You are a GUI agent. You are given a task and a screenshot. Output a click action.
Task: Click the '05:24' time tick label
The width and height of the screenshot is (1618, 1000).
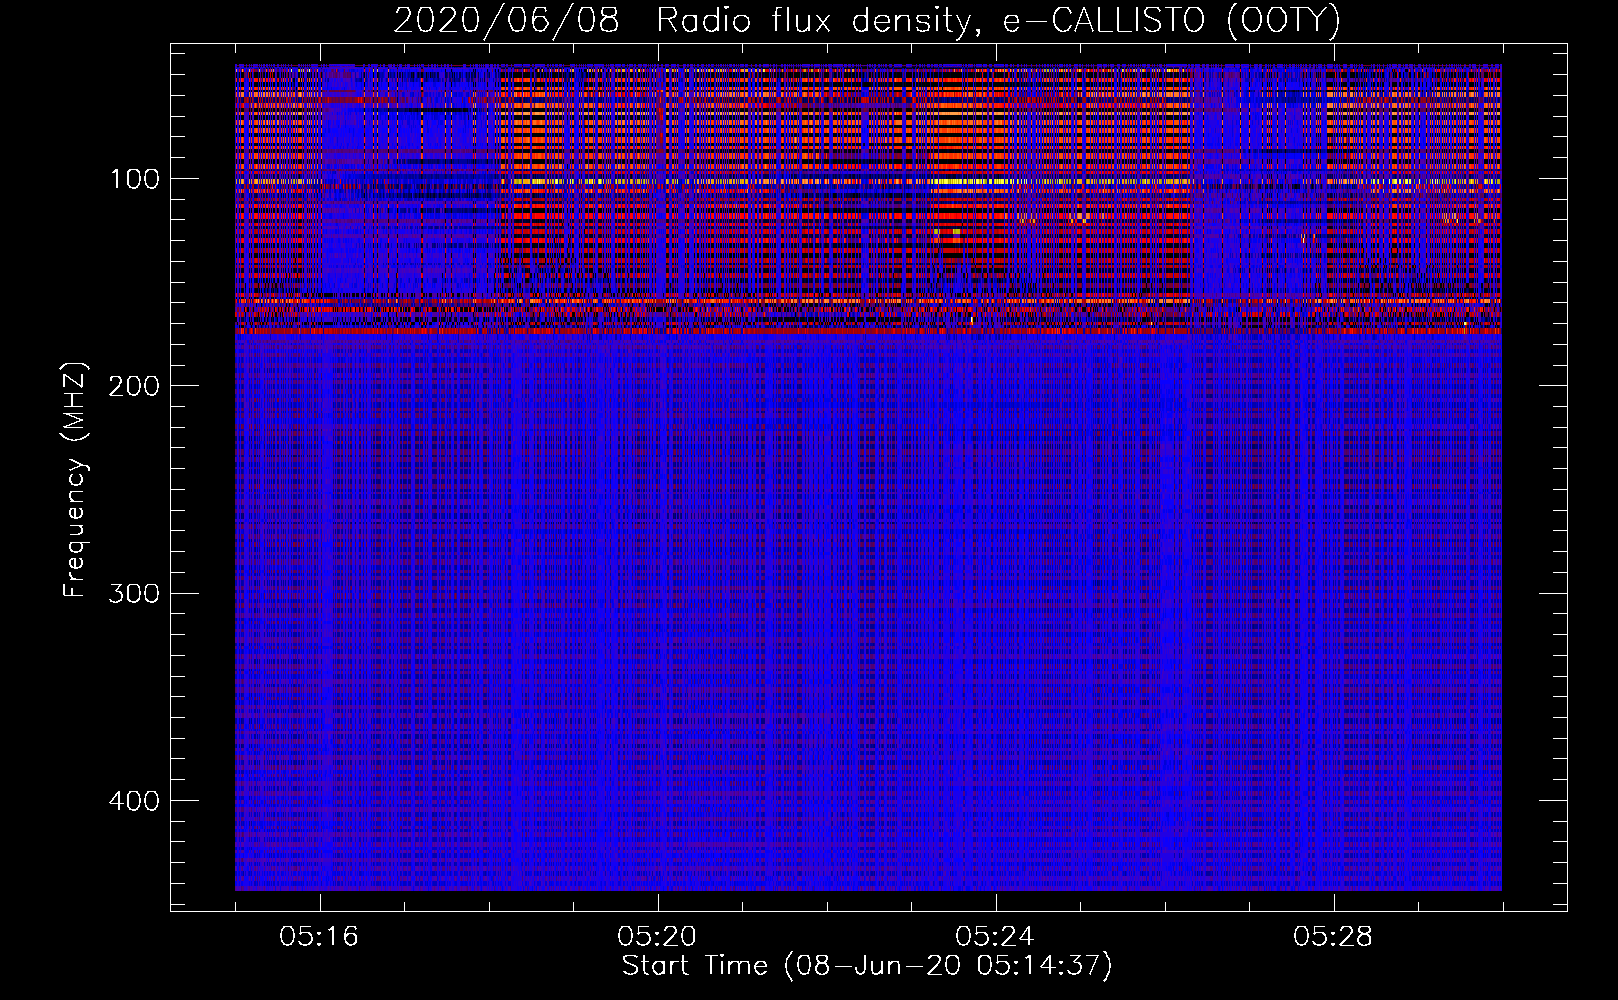click(x=995, y=937)
